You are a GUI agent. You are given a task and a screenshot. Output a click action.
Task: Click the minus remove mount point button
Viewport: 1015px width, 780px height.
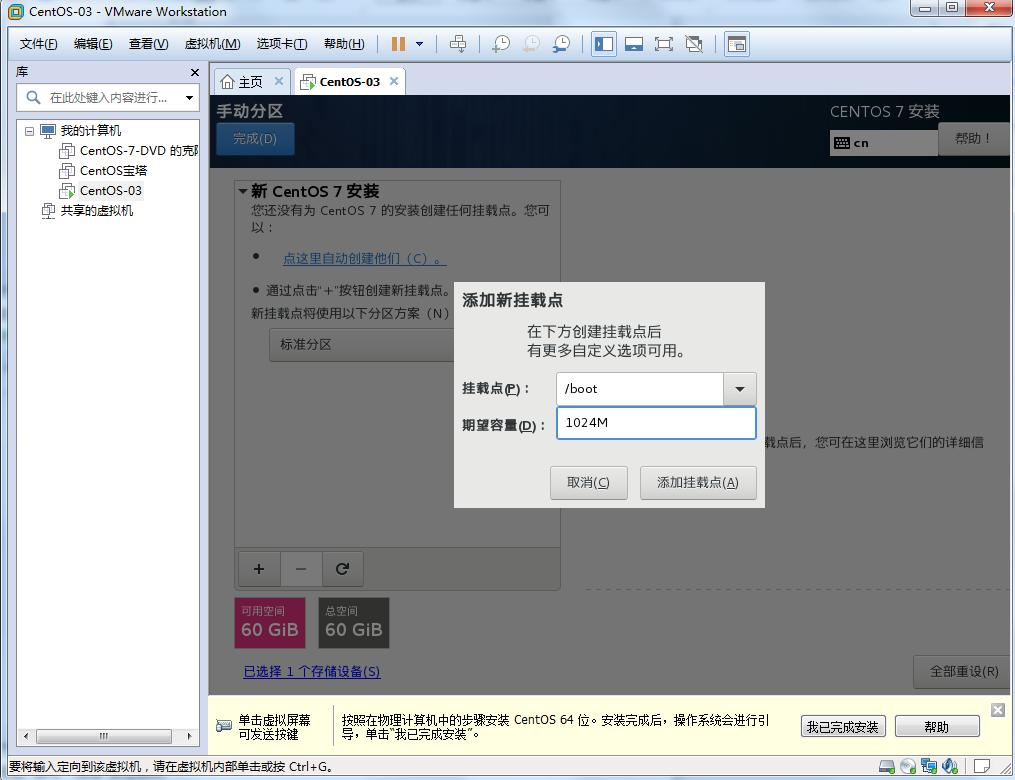coord(301,569)
